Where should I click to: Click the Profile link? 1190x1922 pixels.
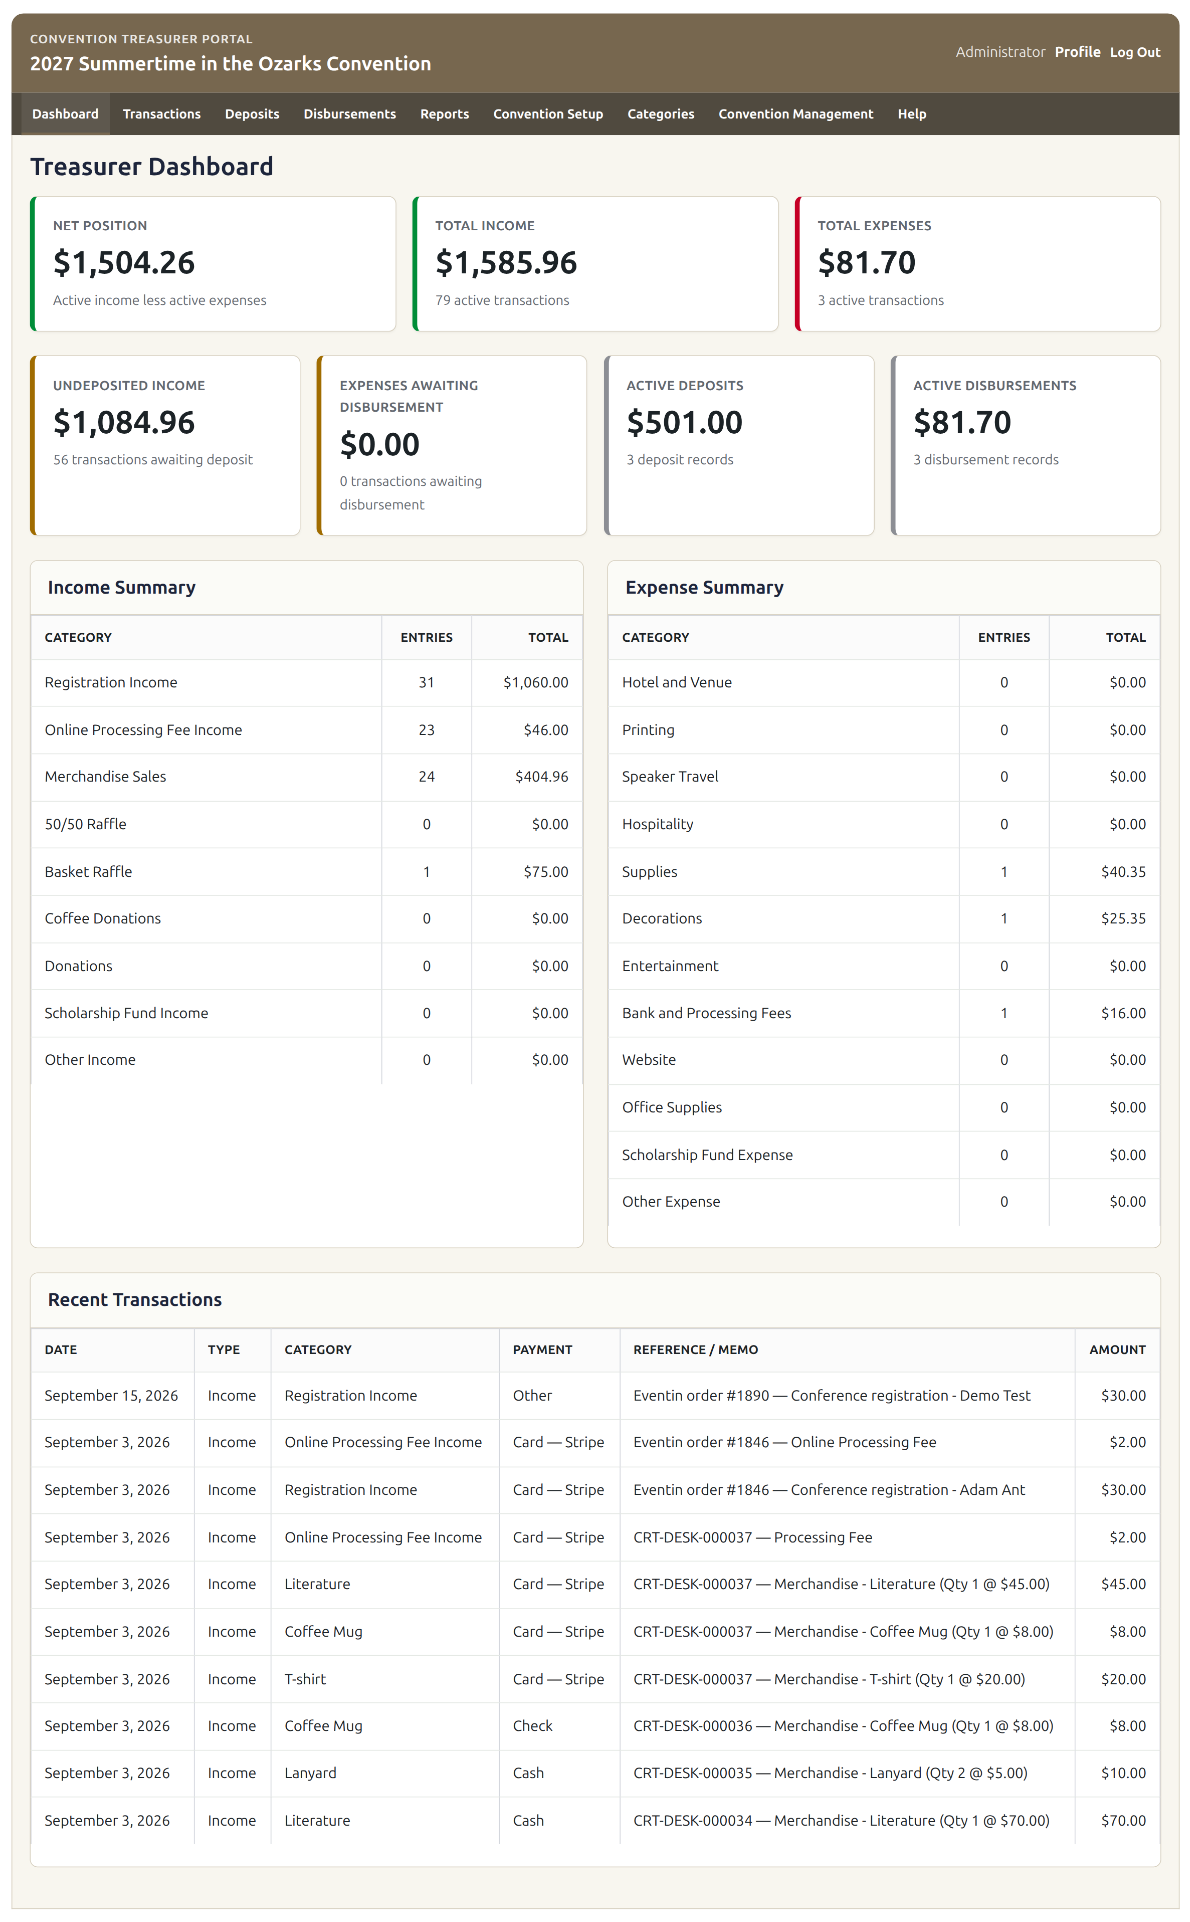[1078, 52]
